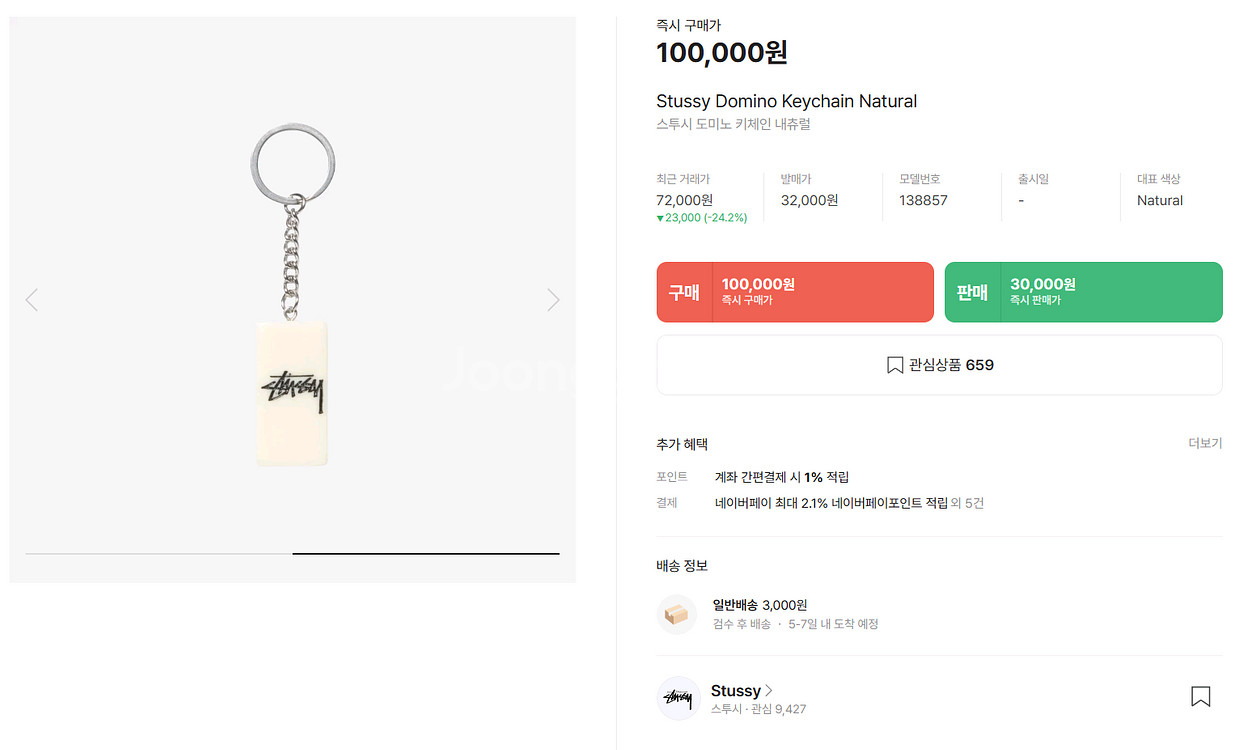This screenshot has height=750, width=1233.
Task: Click the bookmark icon next to the Stussy brand
Action: [x=1201, y=695]
